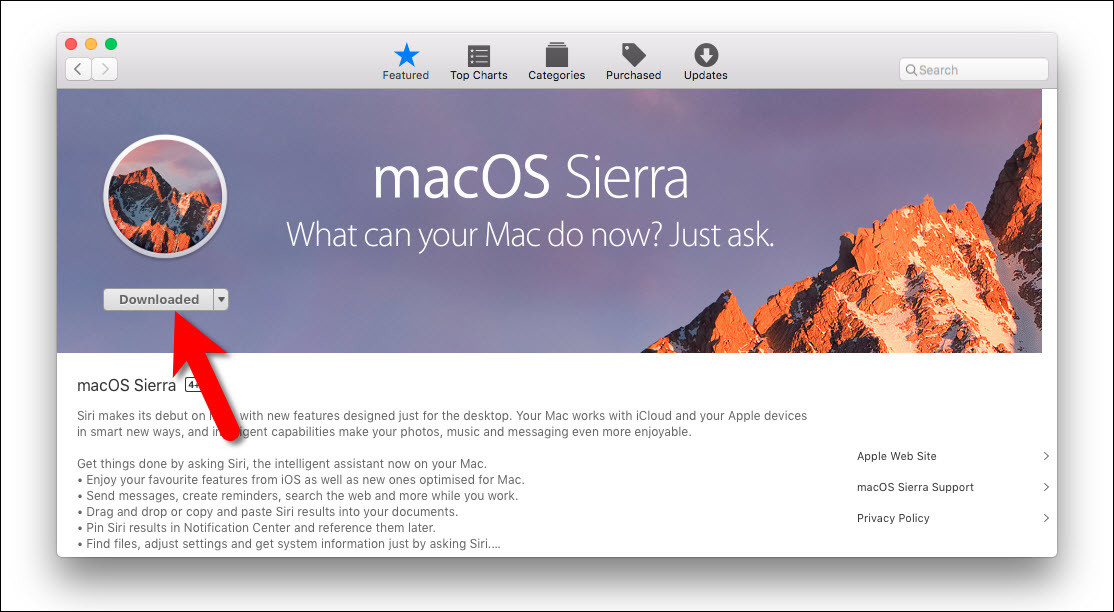Open the Apple Web Site link
The width and height of the screenshot is (1114, 612).
pyautogui.click(x=897, y=456)
